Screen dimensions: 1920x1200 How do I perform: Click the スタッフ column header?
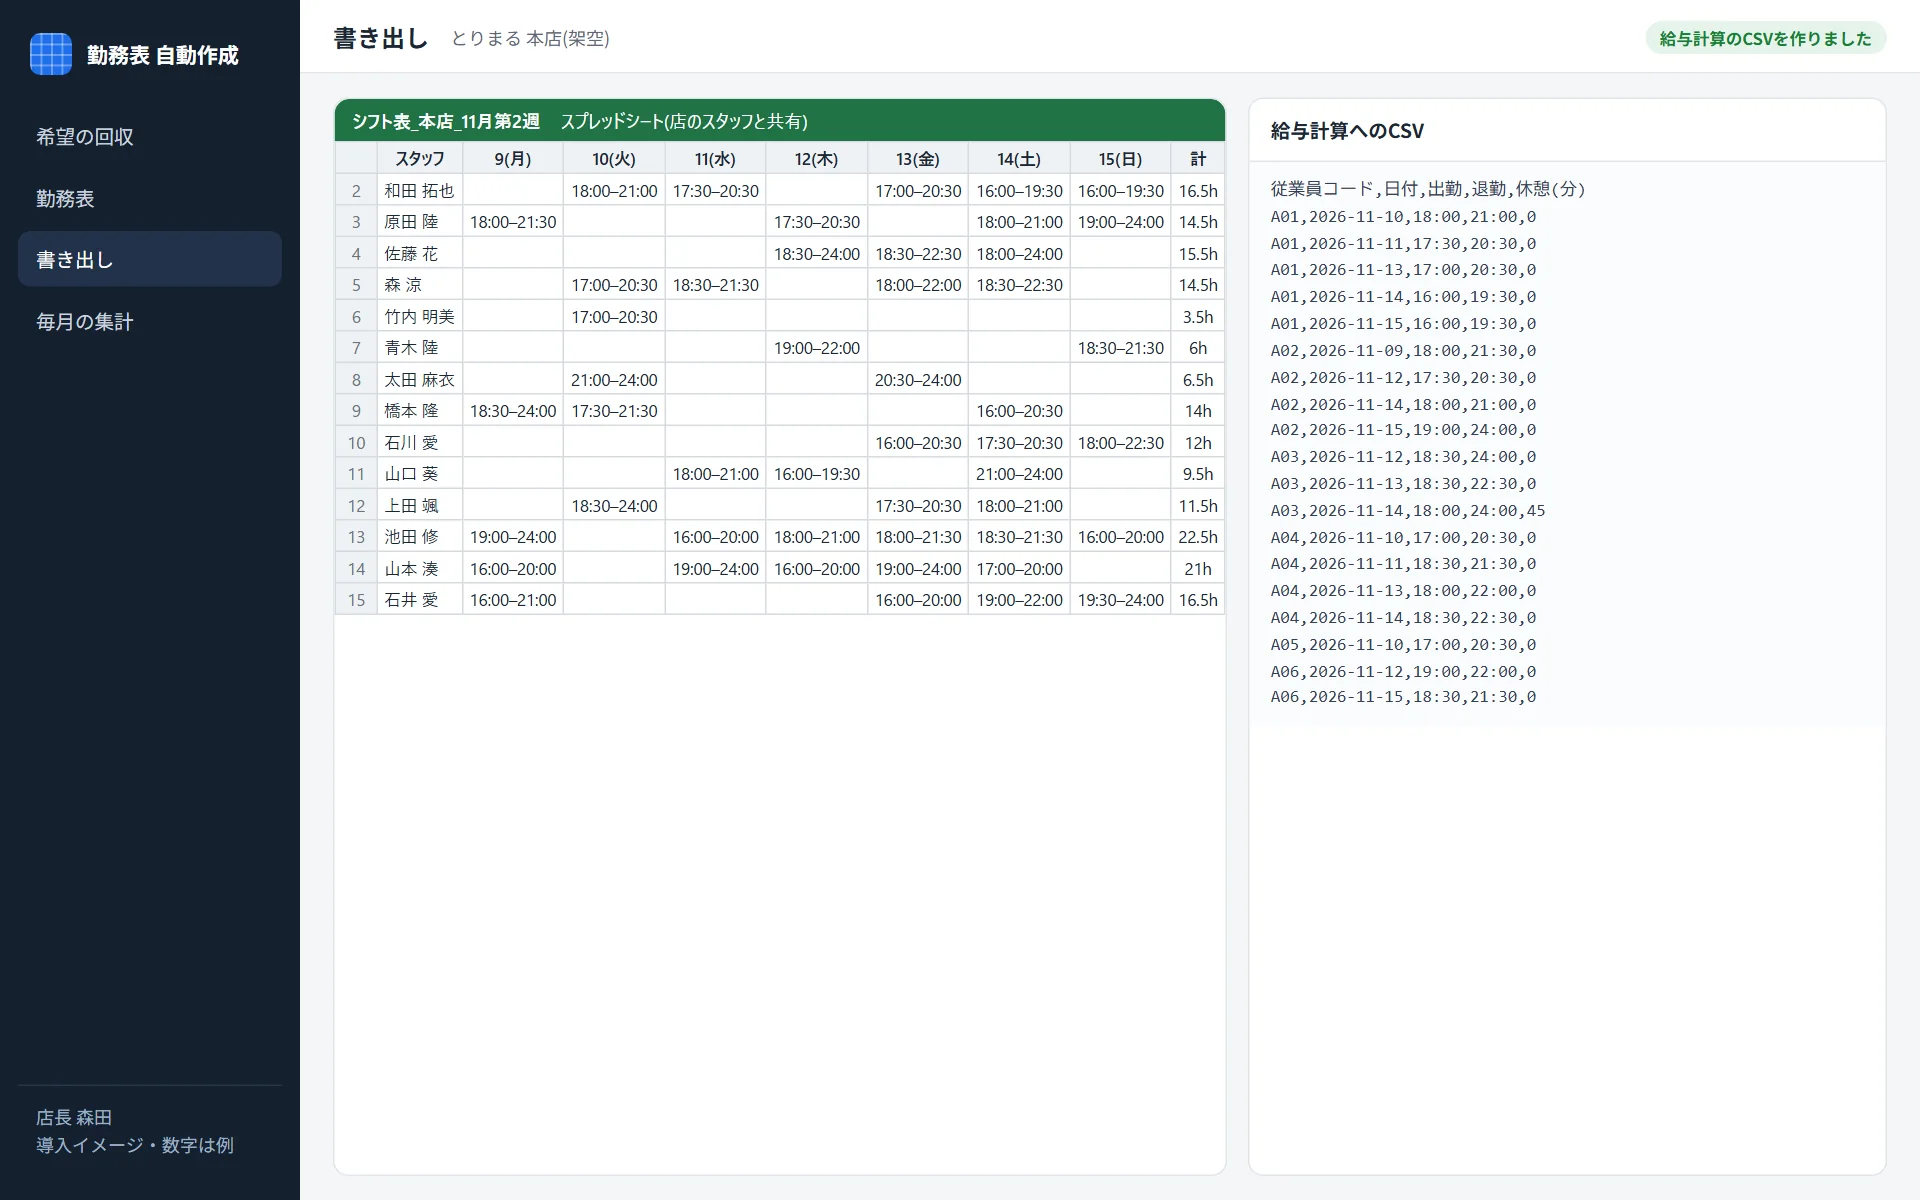point(420,158)
